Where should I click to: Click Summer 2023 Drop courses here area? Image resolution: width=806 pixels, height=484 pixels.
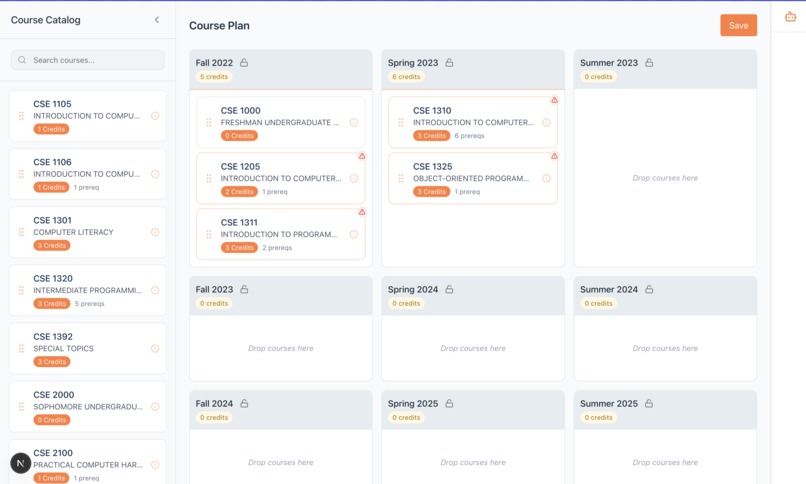665,178
